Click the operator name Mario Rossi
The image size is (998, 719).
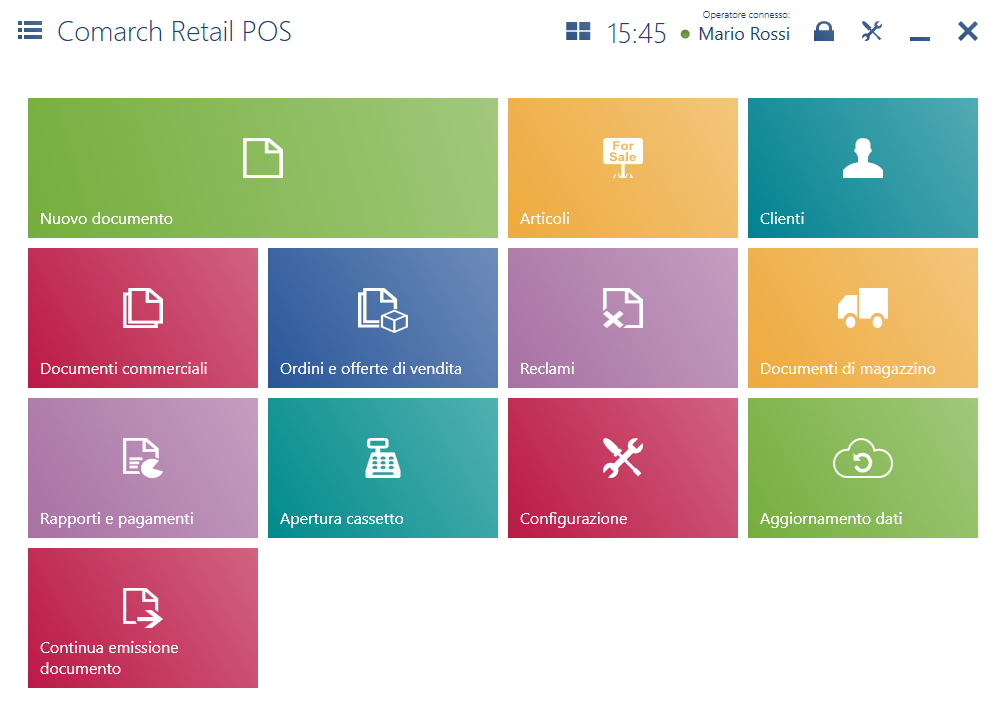click(744, 34)
